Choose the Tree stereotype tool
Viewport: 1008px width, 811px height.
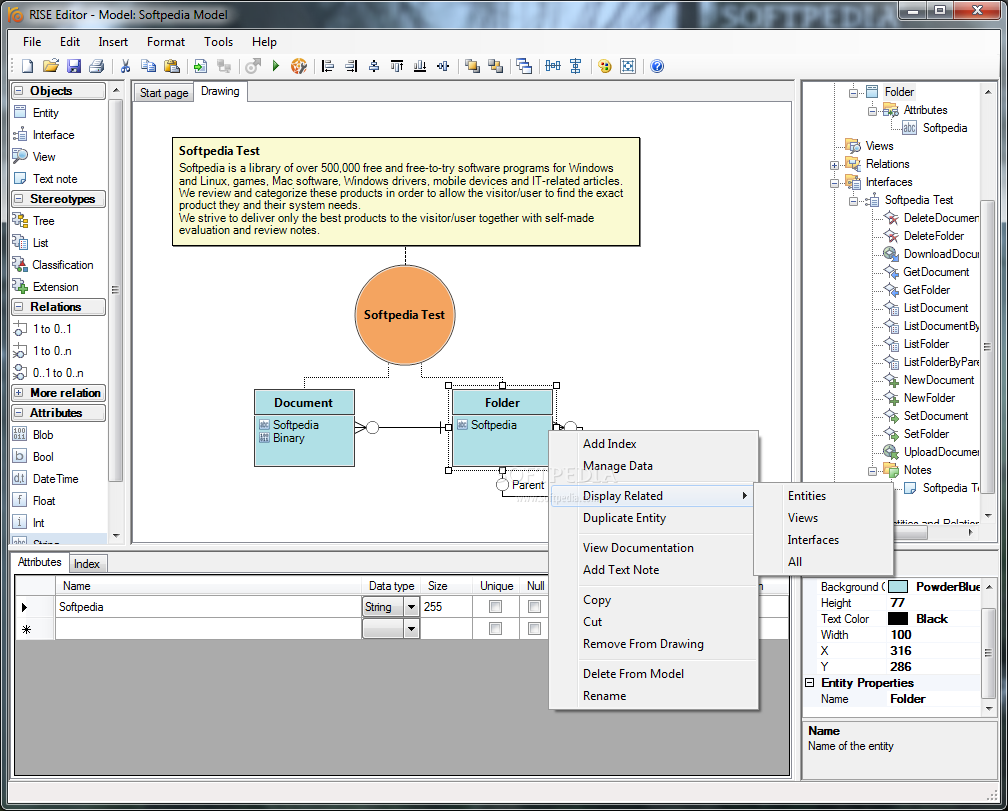pos(43,220)
